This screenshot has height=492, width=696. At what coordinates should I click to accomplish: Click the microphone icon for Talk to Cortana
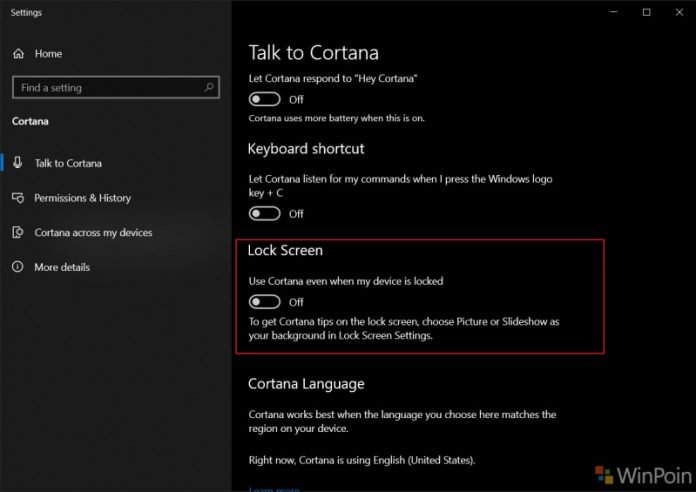(x=18, y=163)
